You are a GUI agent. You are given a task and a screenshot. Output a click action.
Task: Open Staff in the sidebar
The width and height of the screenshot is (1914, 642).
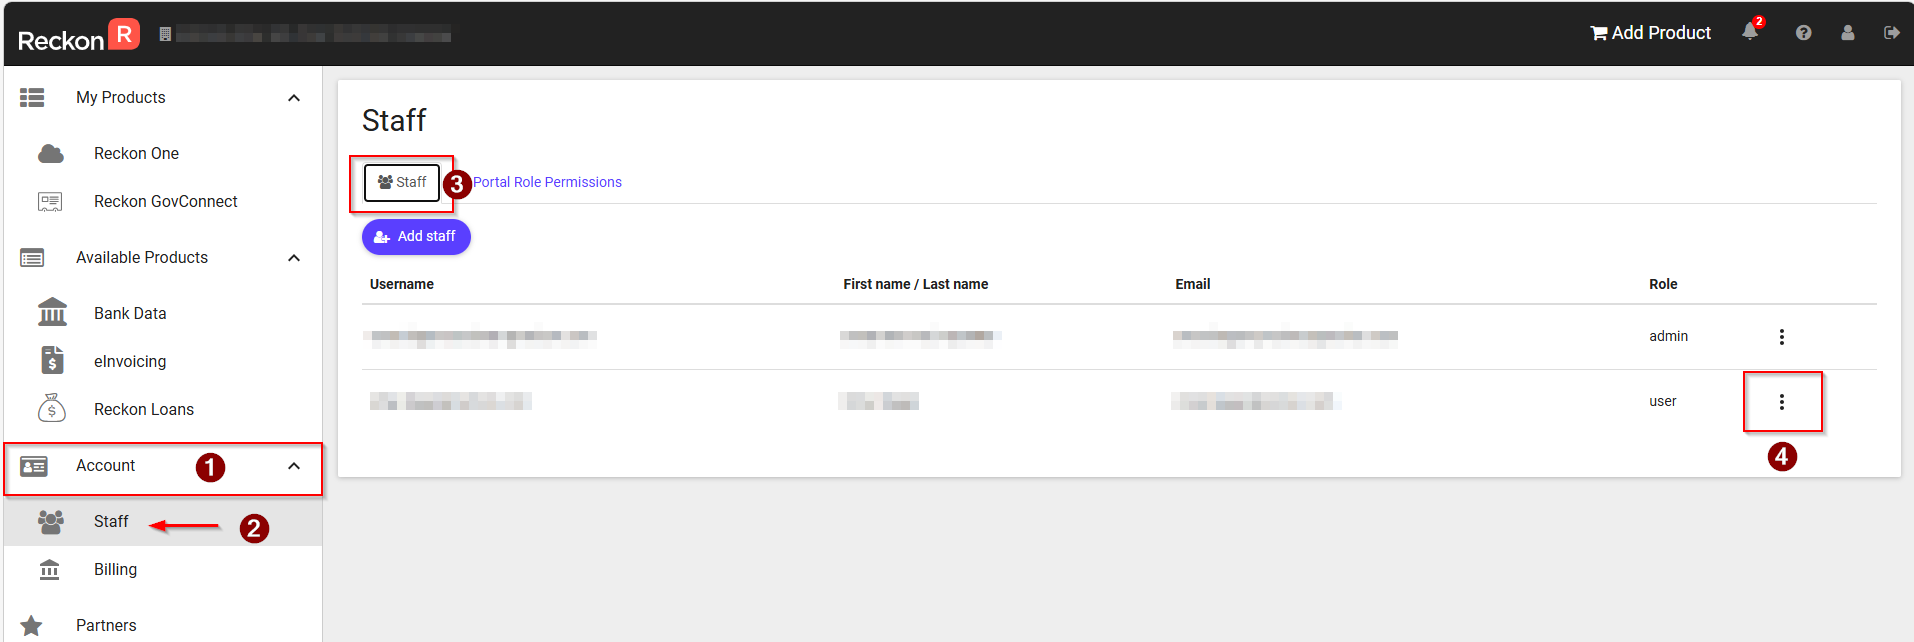(x=111, y=521)
